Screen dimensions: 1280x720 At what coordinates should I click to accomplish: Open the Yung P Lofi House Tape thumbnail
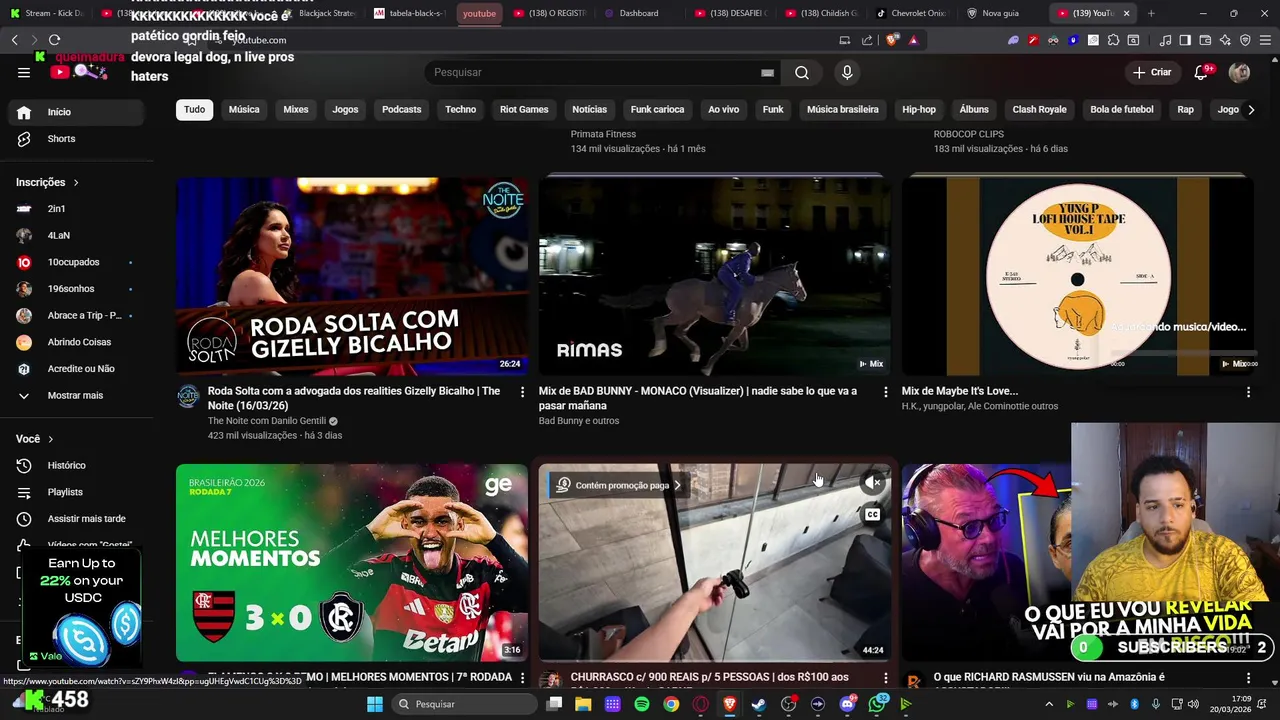[1077, 277]
